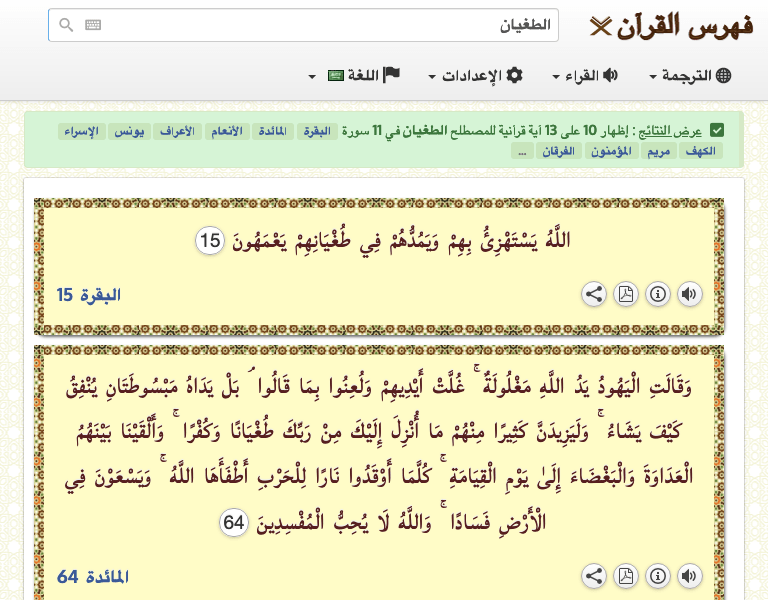Image resolution: width=768 pixels, height=600 pixels.
Task: Export Al-Ma'idah verse 64 as PDF
Action: (x=626, y=576)
